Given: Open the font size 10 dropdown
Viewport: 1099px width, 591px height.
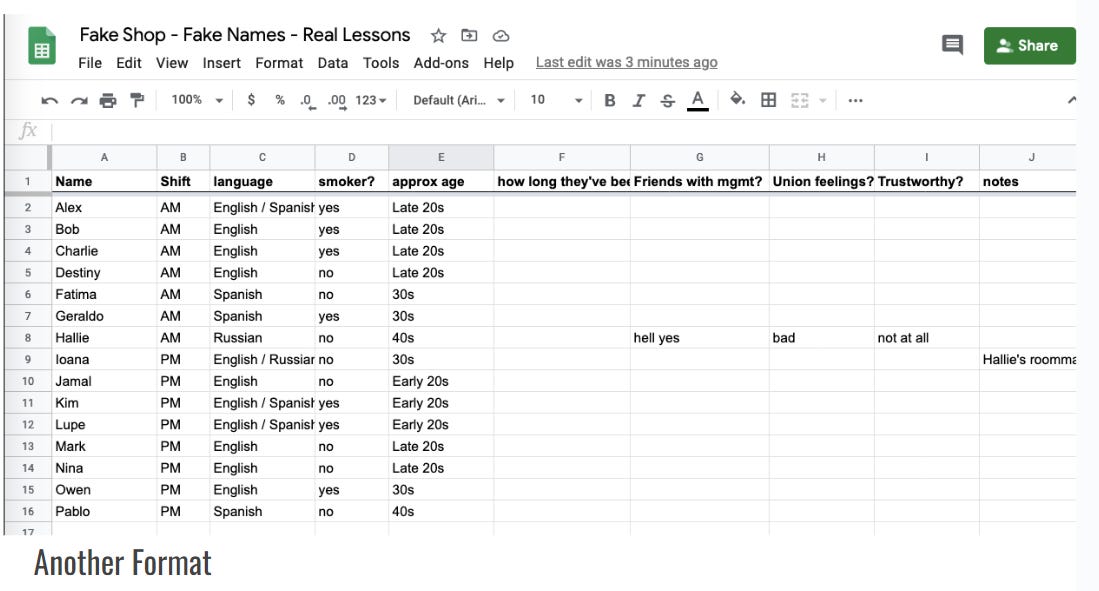Looking at the screenshot, I should 557,100.
